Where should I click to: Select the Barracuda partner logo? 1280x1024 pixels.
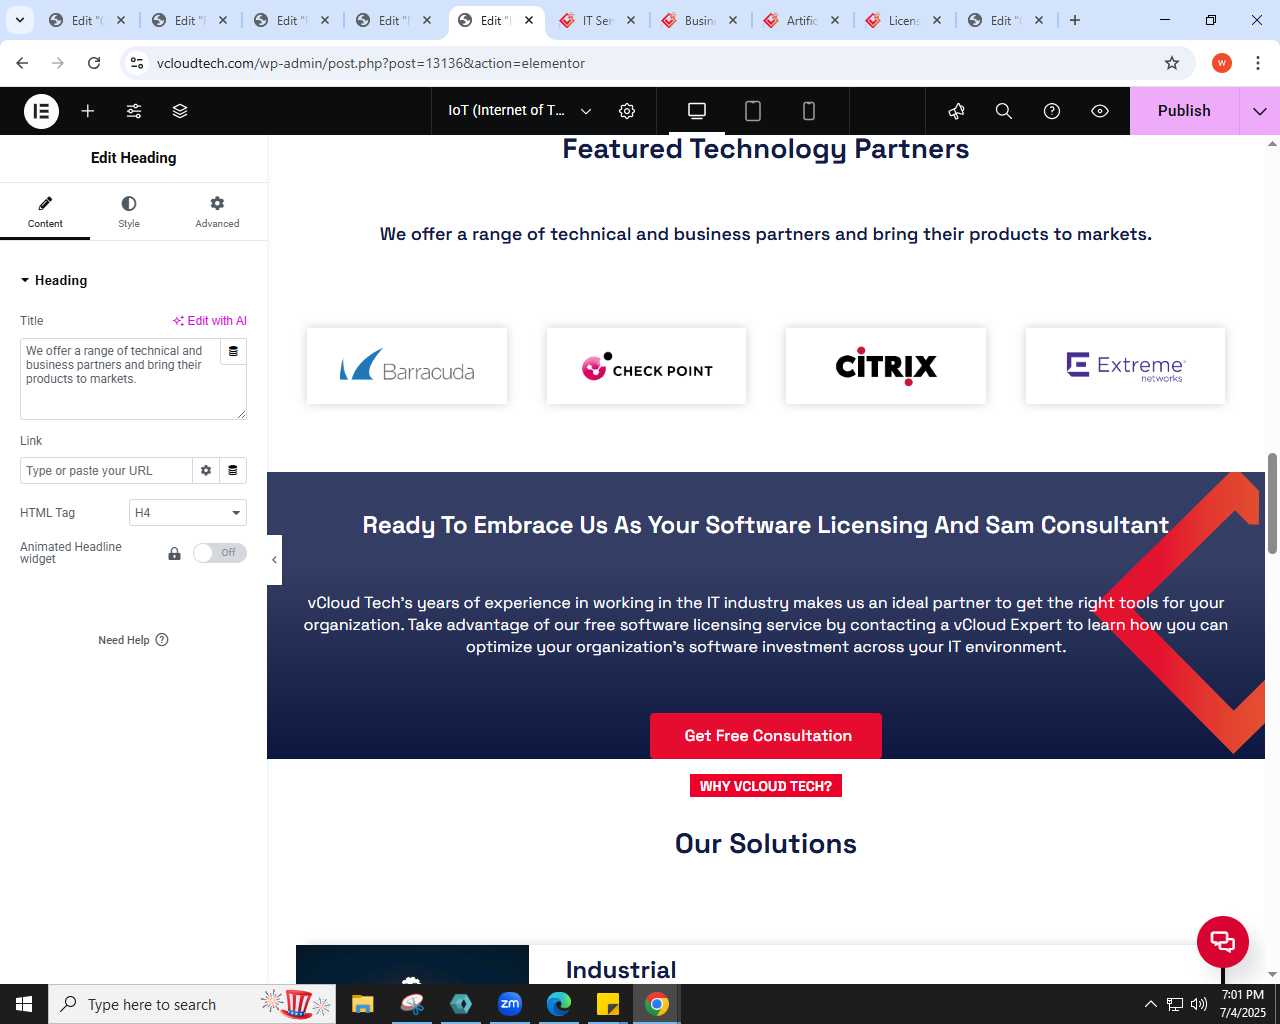[407, 366]
